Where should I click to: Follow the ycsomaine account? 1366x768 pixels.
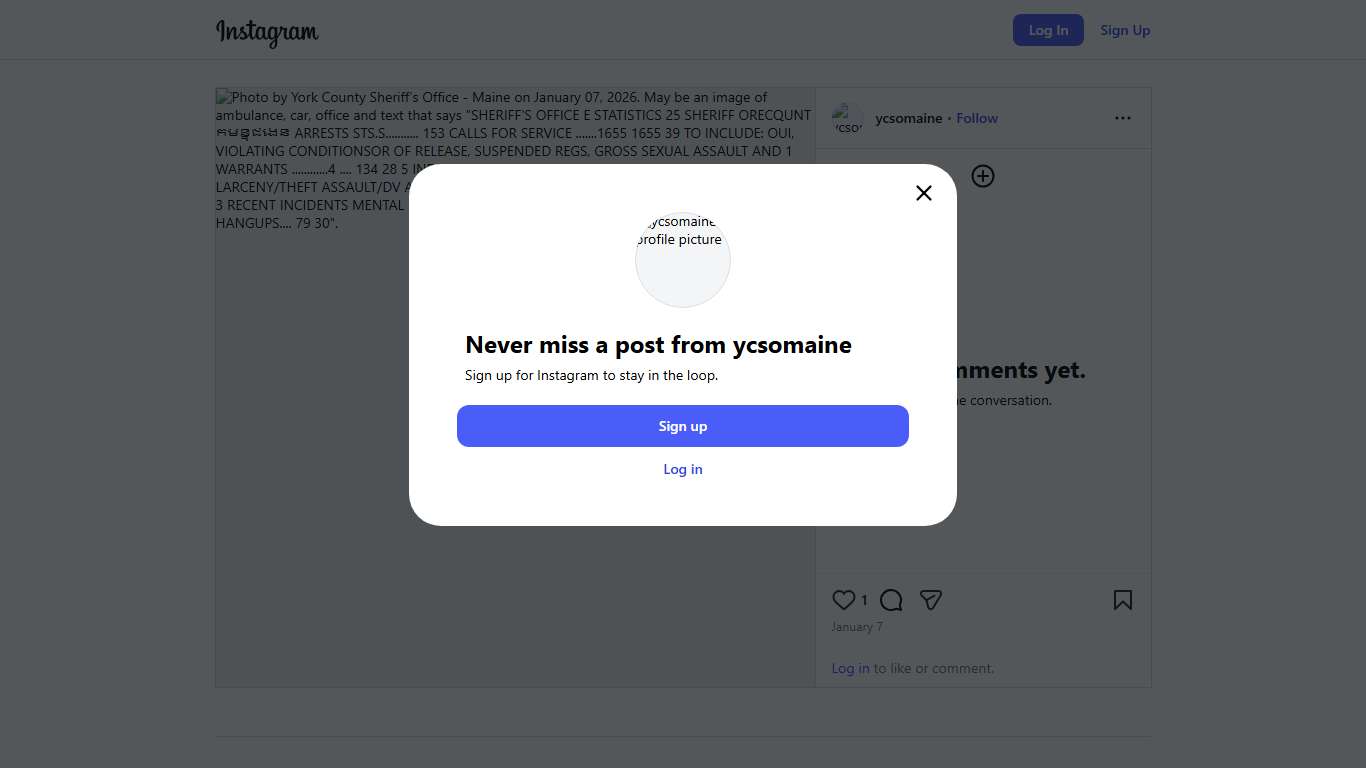click(x=977, y=118)
